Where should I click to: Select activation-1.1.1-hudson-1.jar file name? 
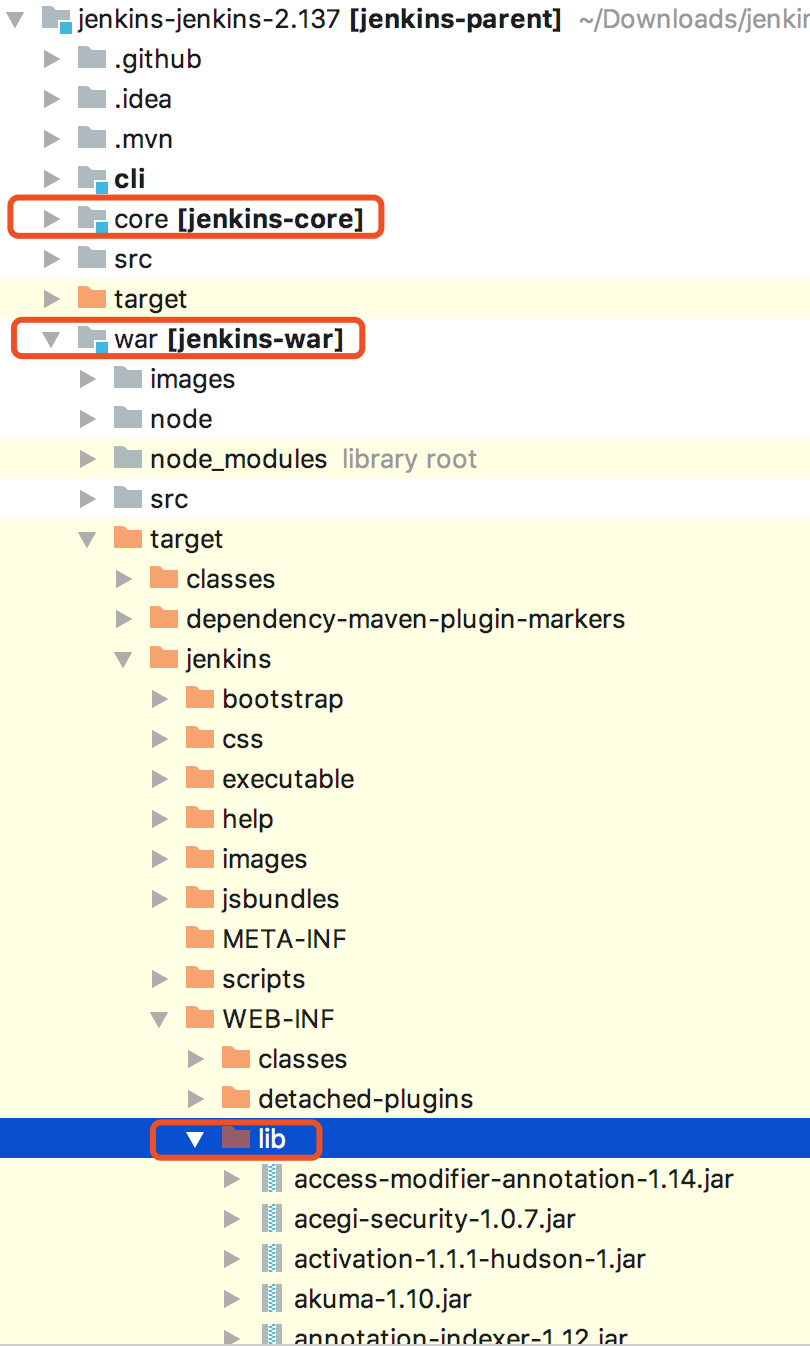tap(470, 1259)
